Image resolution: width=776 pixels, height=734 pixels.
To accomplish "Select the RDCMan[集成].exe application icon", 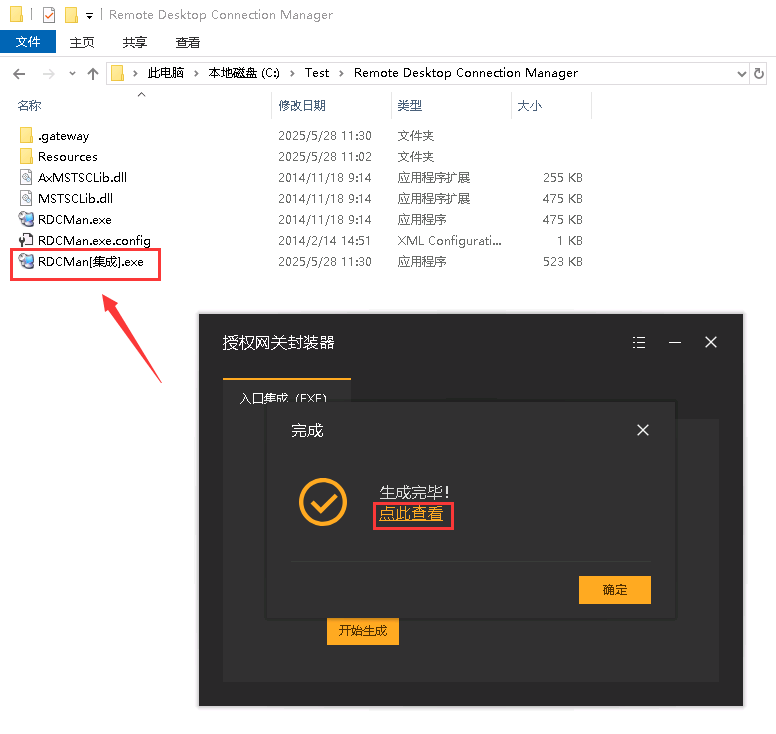I will pos(26,261).
